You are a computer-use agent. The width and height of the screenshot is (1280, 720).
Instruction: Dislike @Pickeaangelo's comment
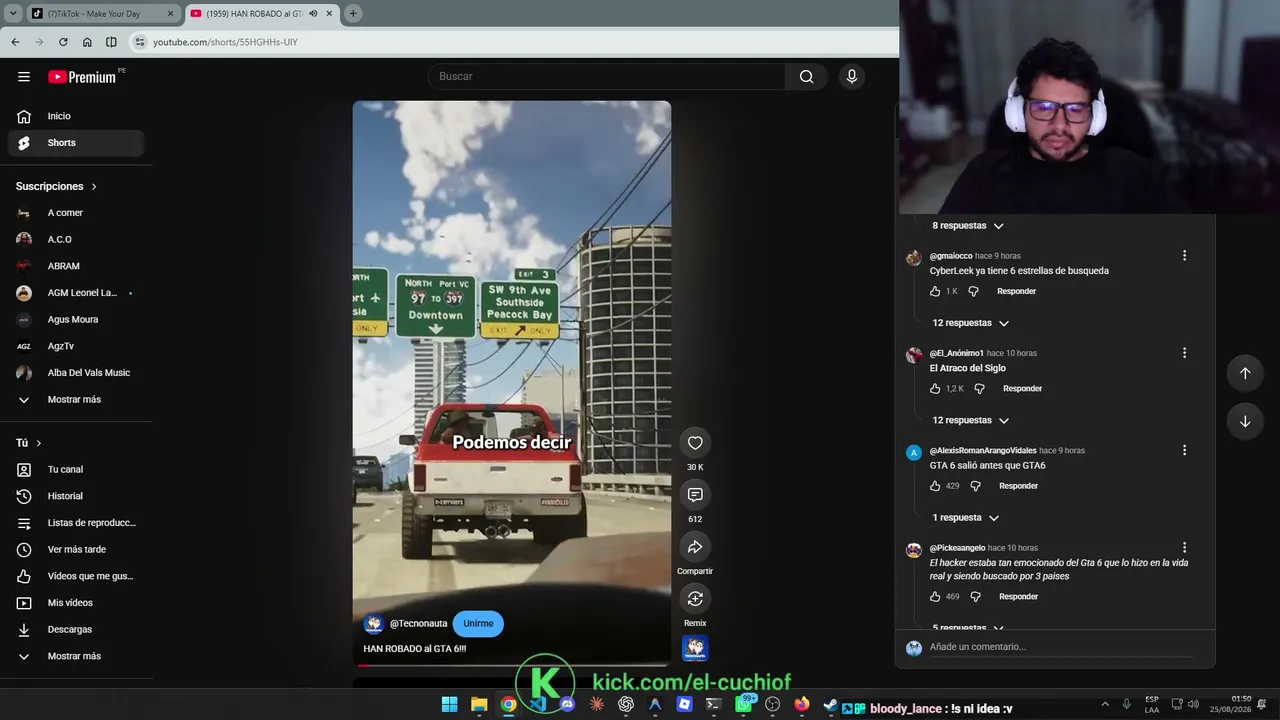click(x=975, y=597)
